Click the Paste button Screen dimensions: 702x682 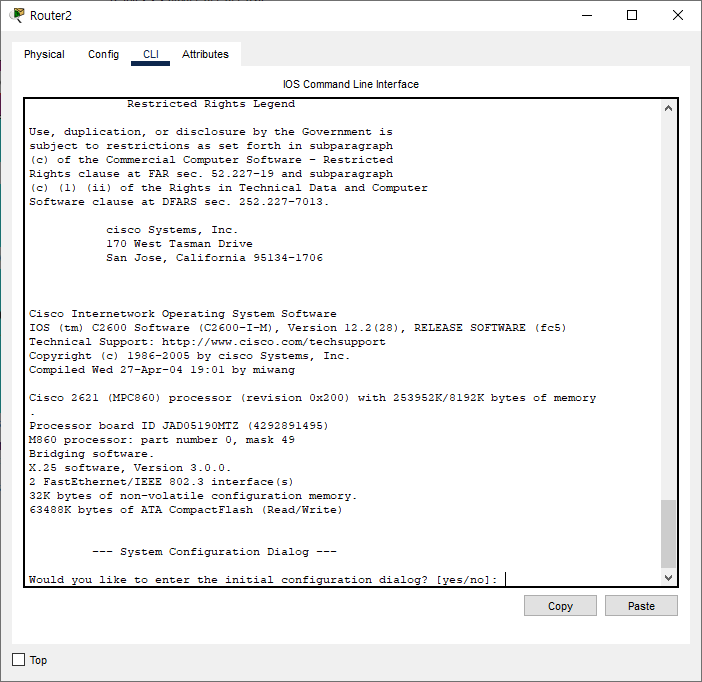pyautogui.click(x=641, y=606)
